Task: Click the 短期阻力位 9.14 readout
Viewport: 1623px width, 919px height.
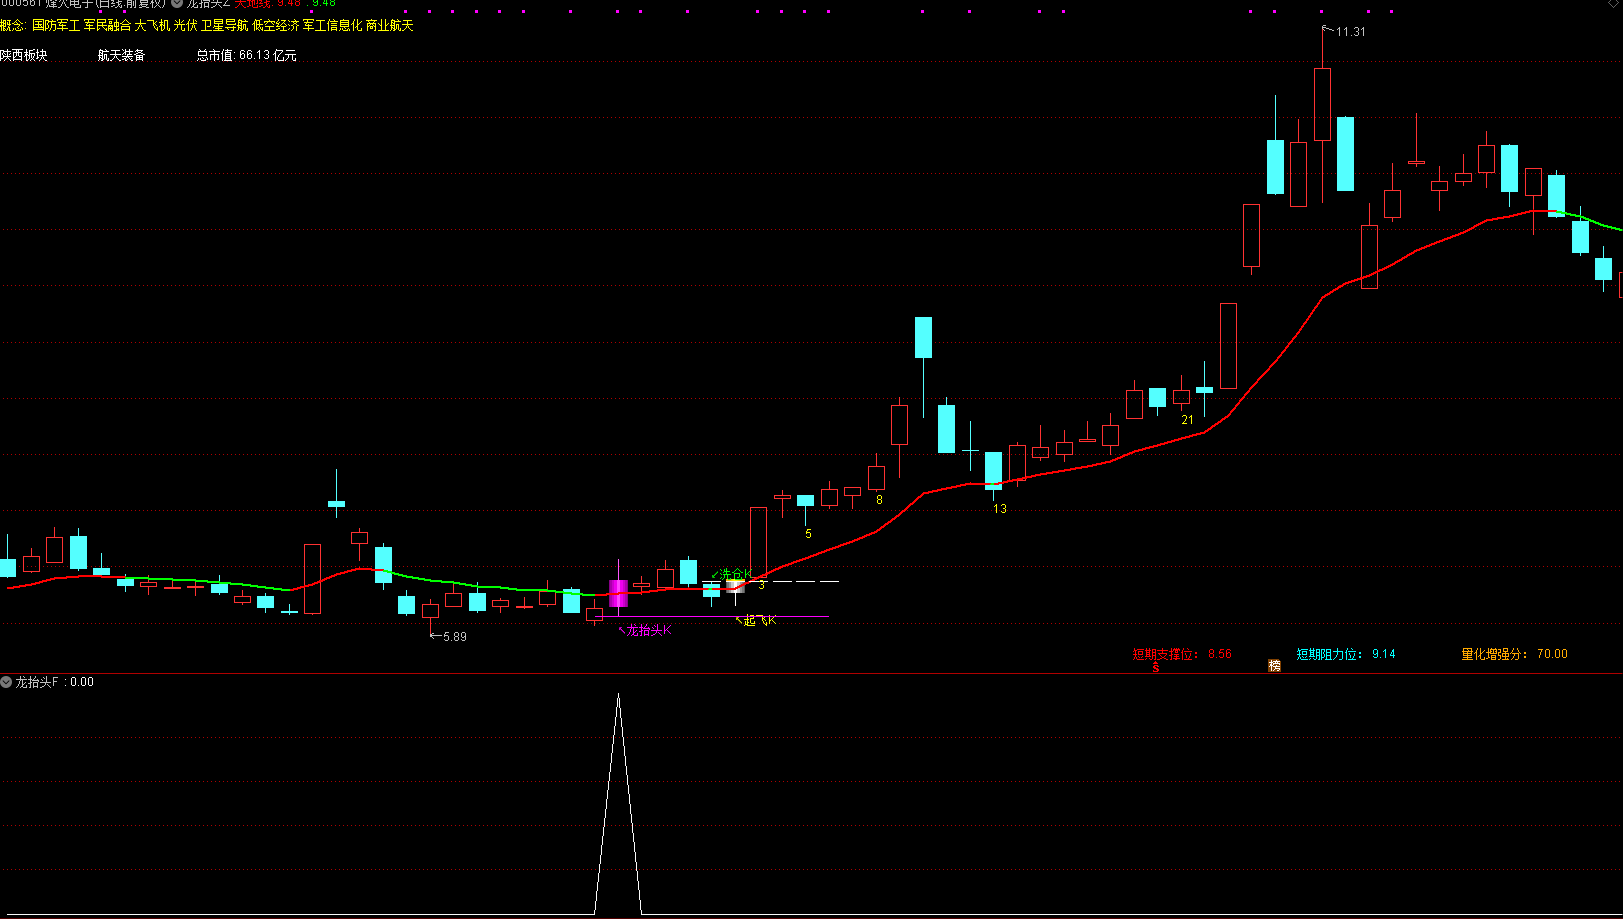Action: pyautogui.click(x=1346, y=654)
